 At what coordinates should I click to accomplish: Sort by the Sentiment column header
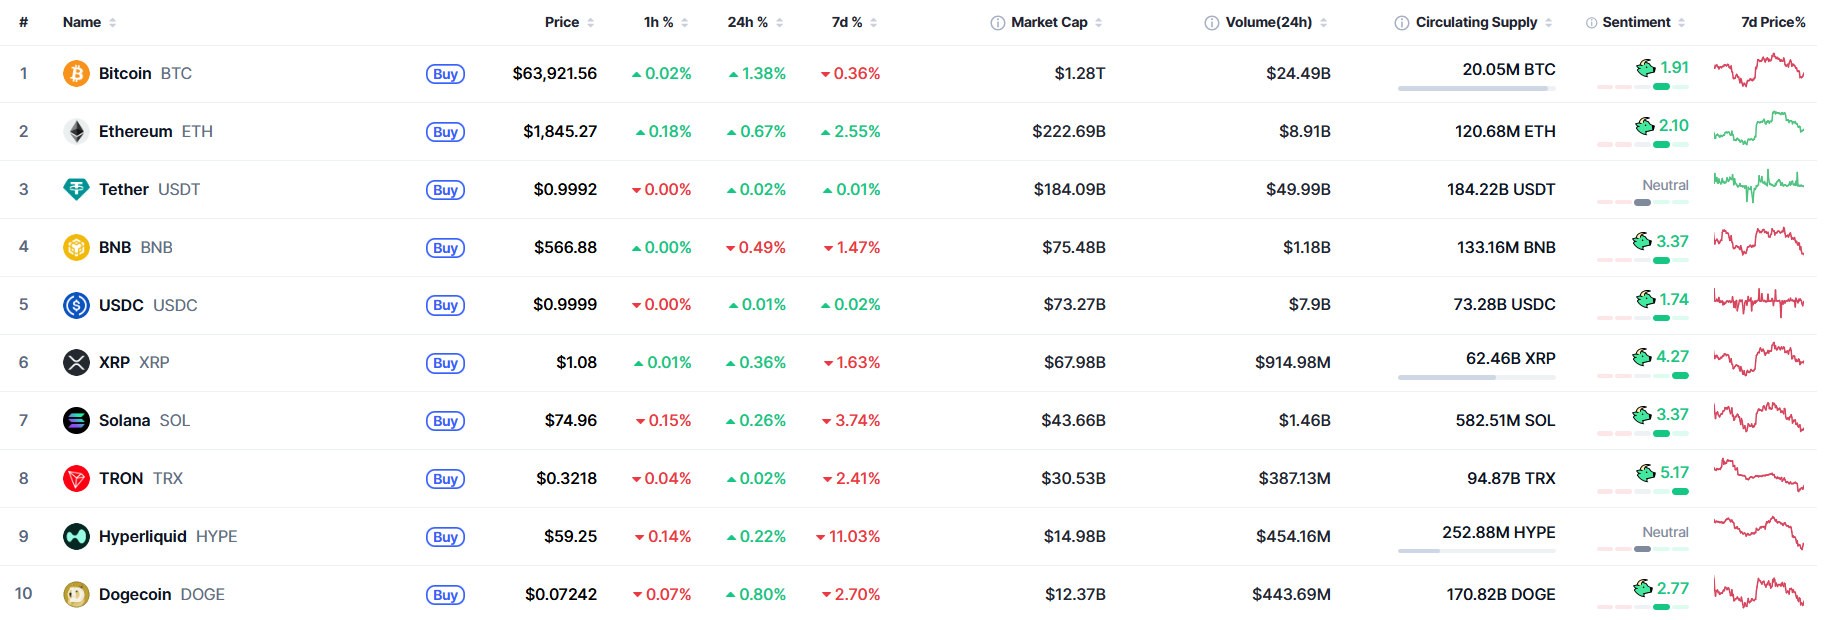click(1643, 22)
